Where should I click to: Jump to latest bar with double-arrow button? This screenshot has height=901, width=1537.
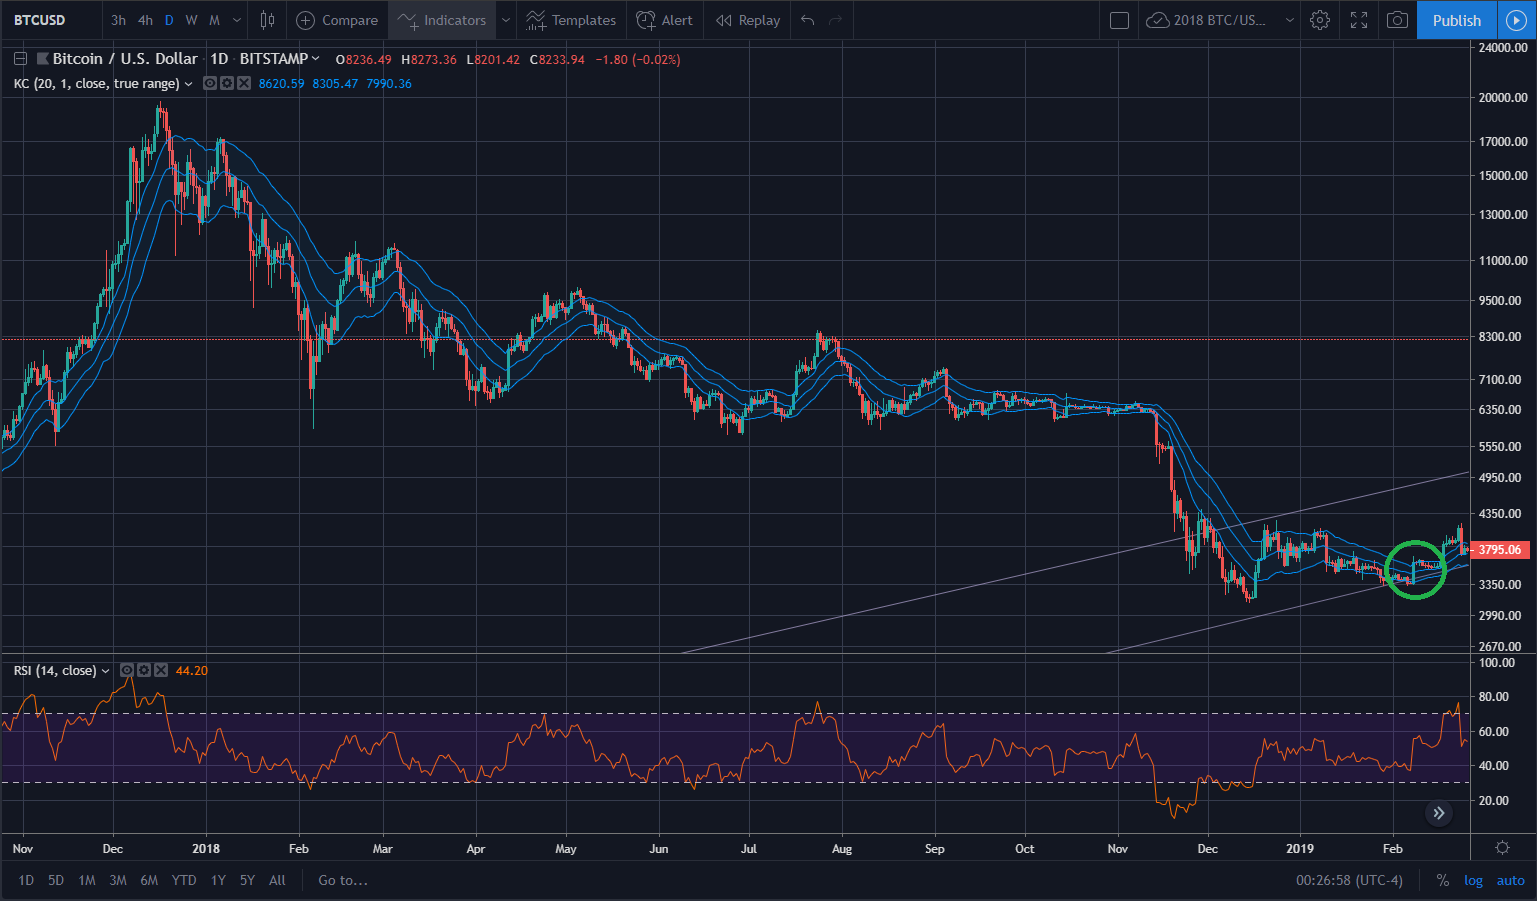pyautogui.click(x=1439, y=813)
